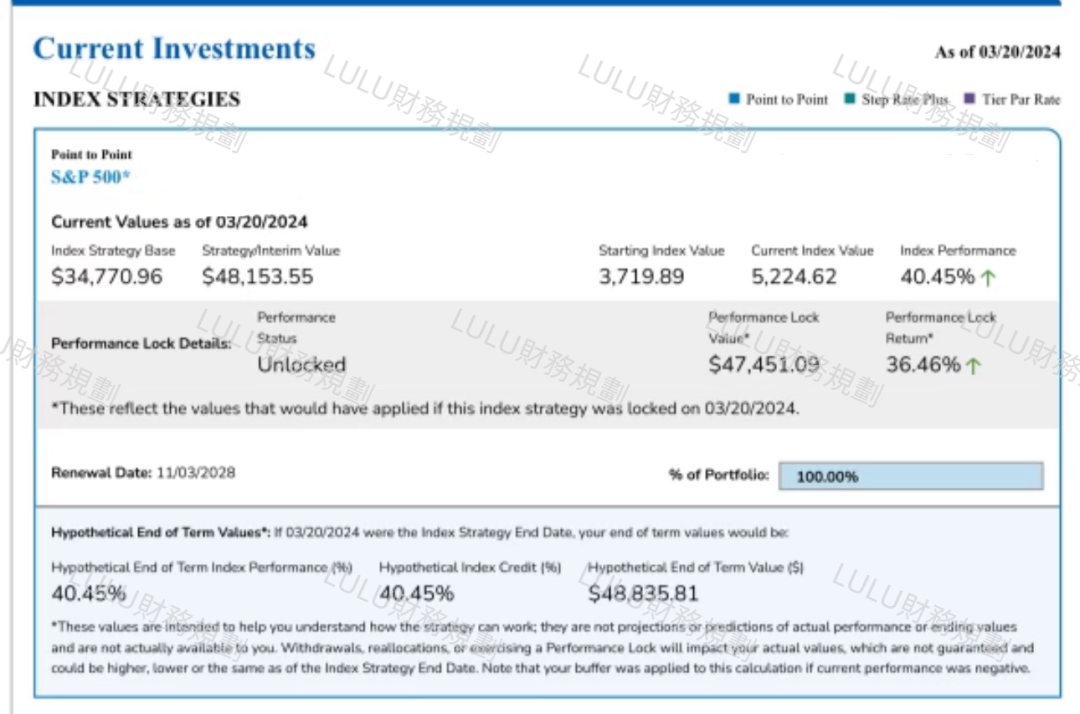Click the Current Values as of 03/20/2024 heading

(179, 222)
